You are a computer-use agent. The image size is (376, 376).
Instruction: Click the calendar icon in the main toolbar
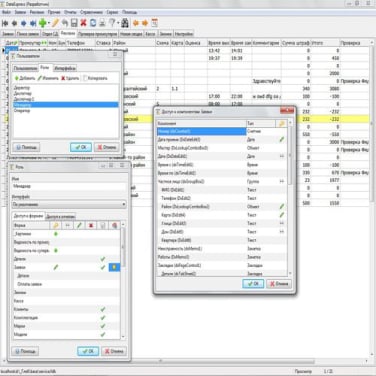(155, 23)
